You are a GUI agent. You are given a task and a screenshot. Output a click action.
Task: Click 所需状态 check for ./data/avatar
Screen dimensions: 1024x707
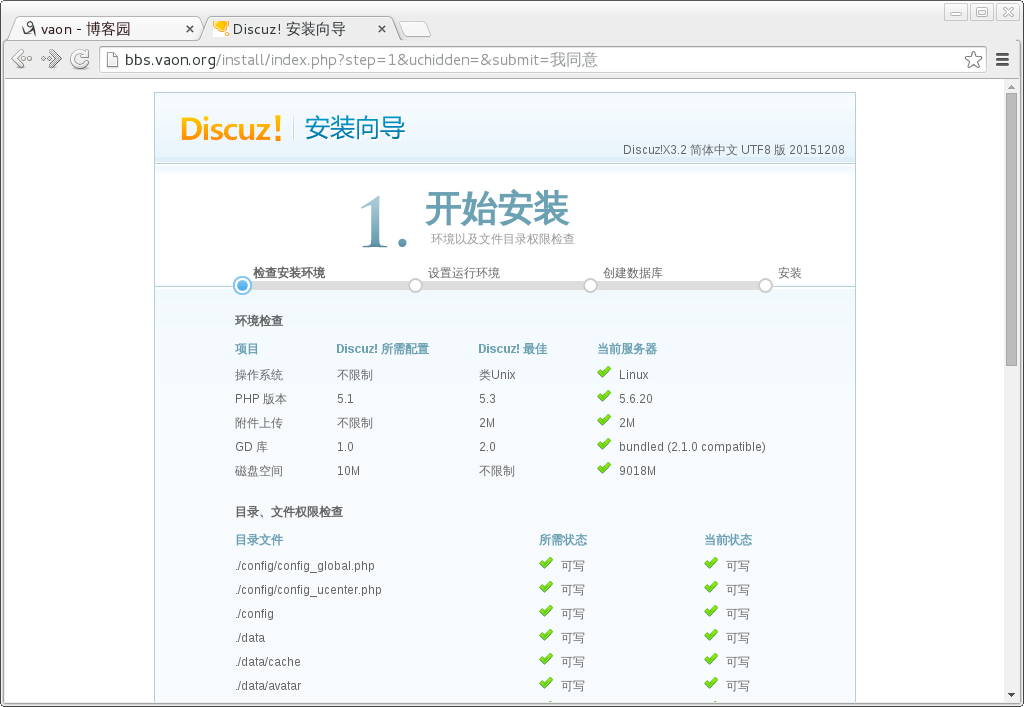[547, 683]
